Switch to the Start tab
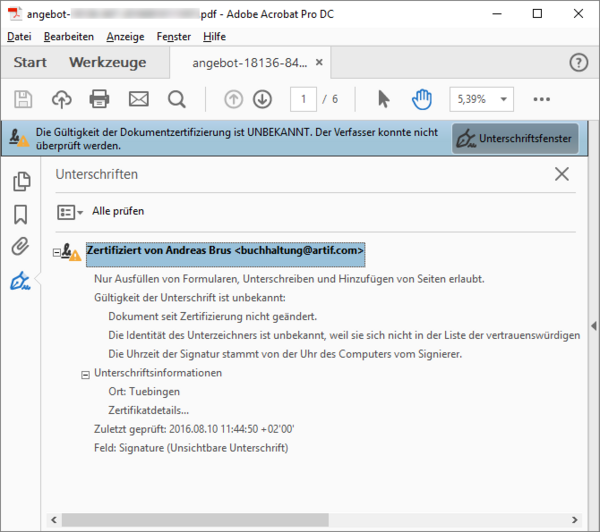This screenshot has width=600, height=532. click(x=30, y=62)
